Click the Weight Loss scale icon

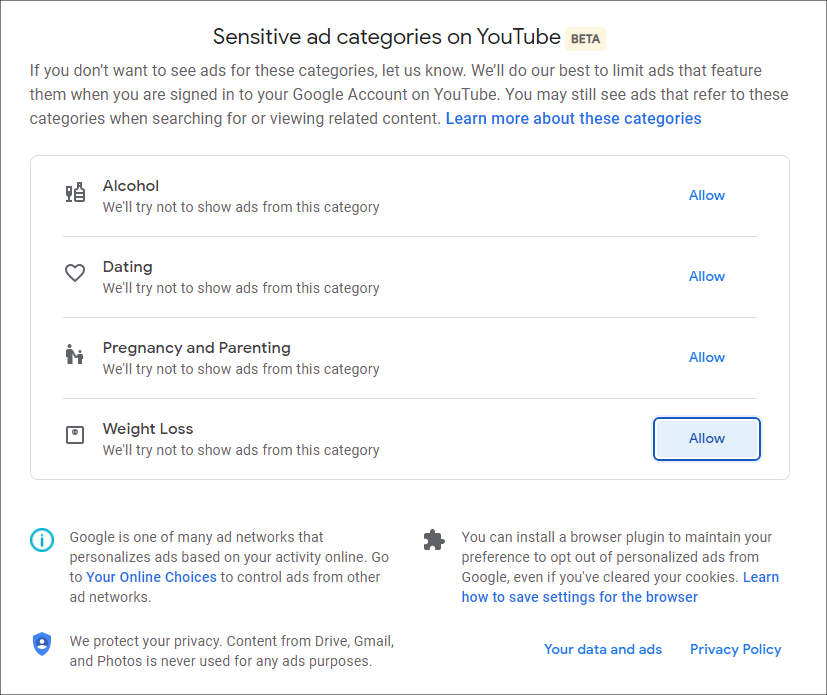75,435
